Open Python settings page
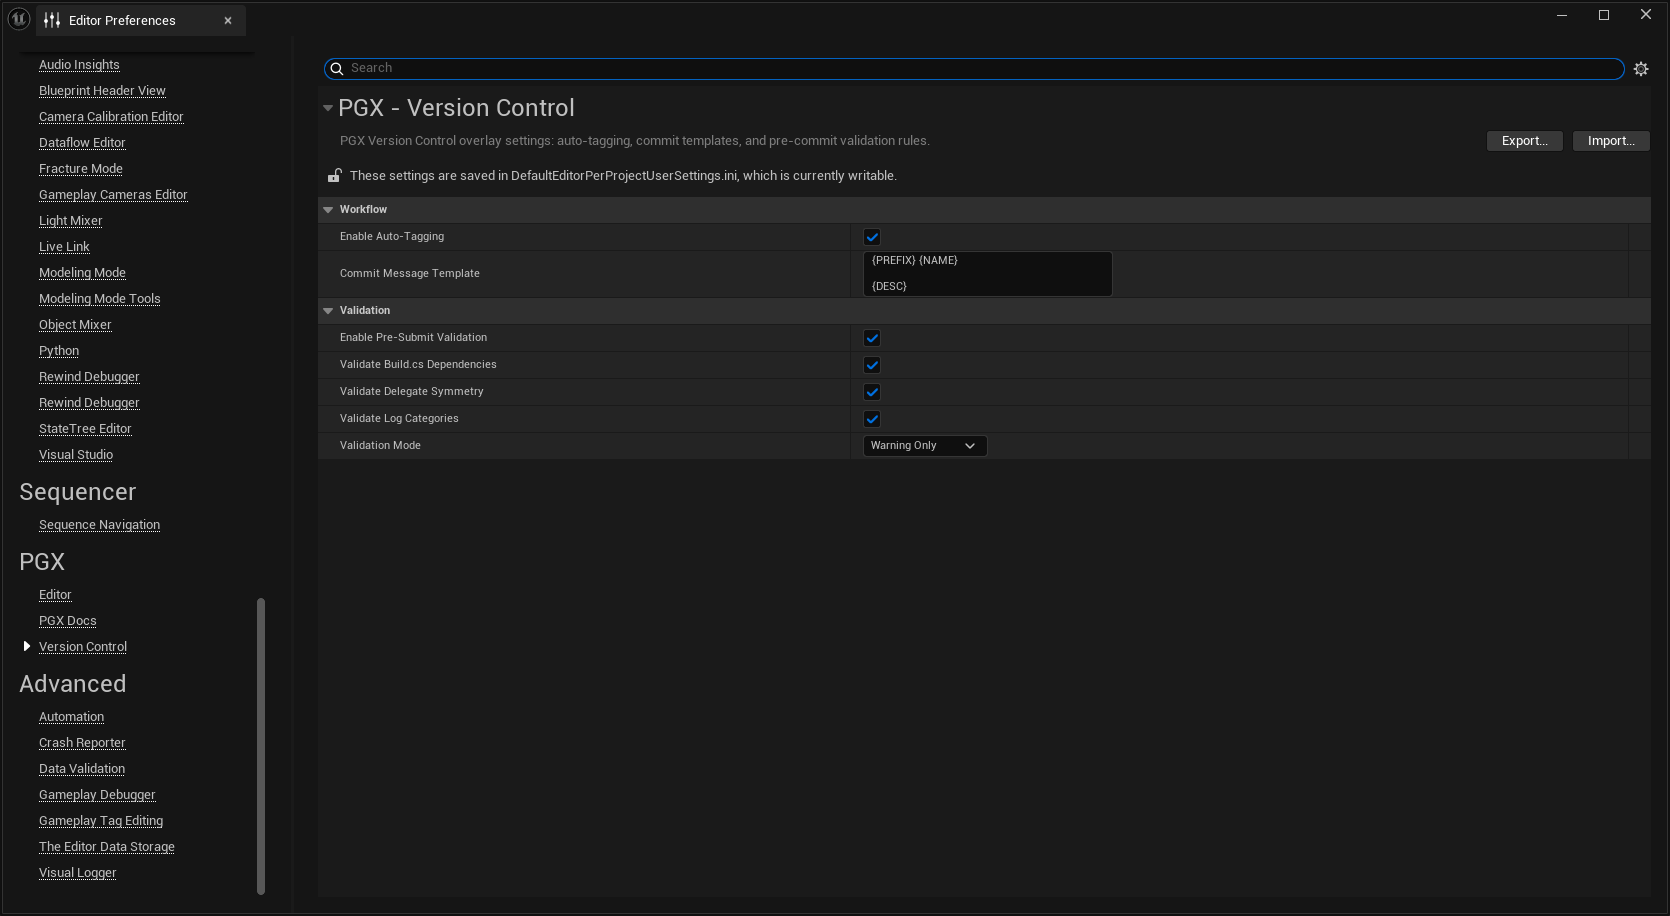 59,351
